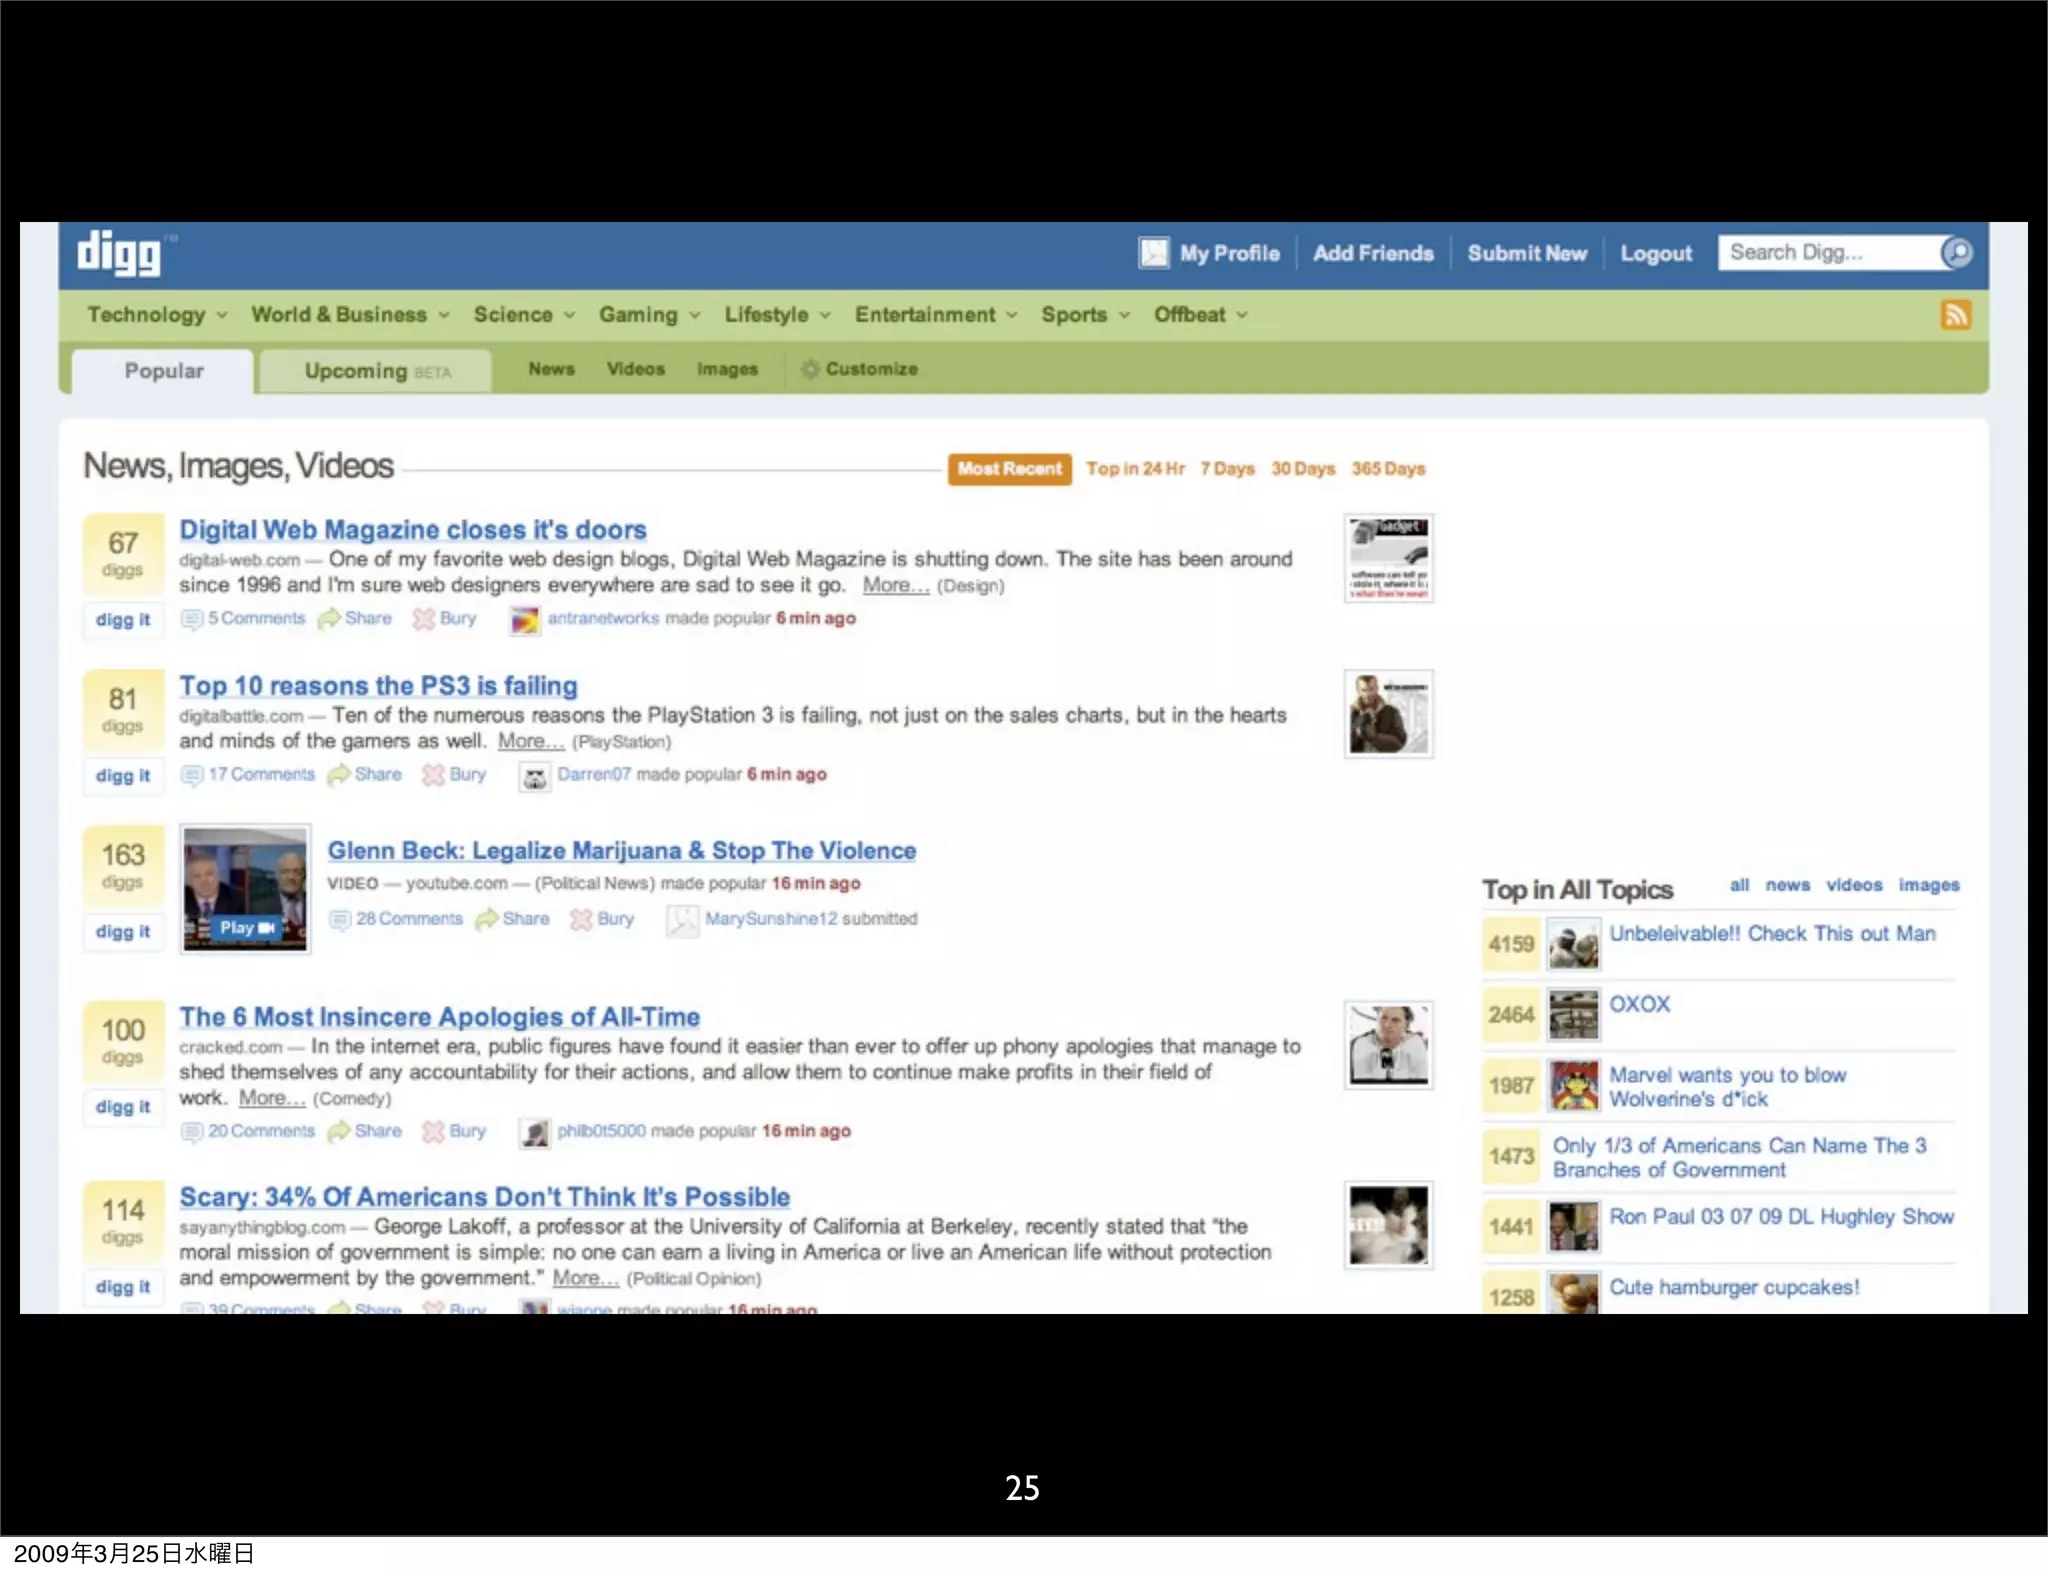Click Logout link

[x=1656, y=254]
